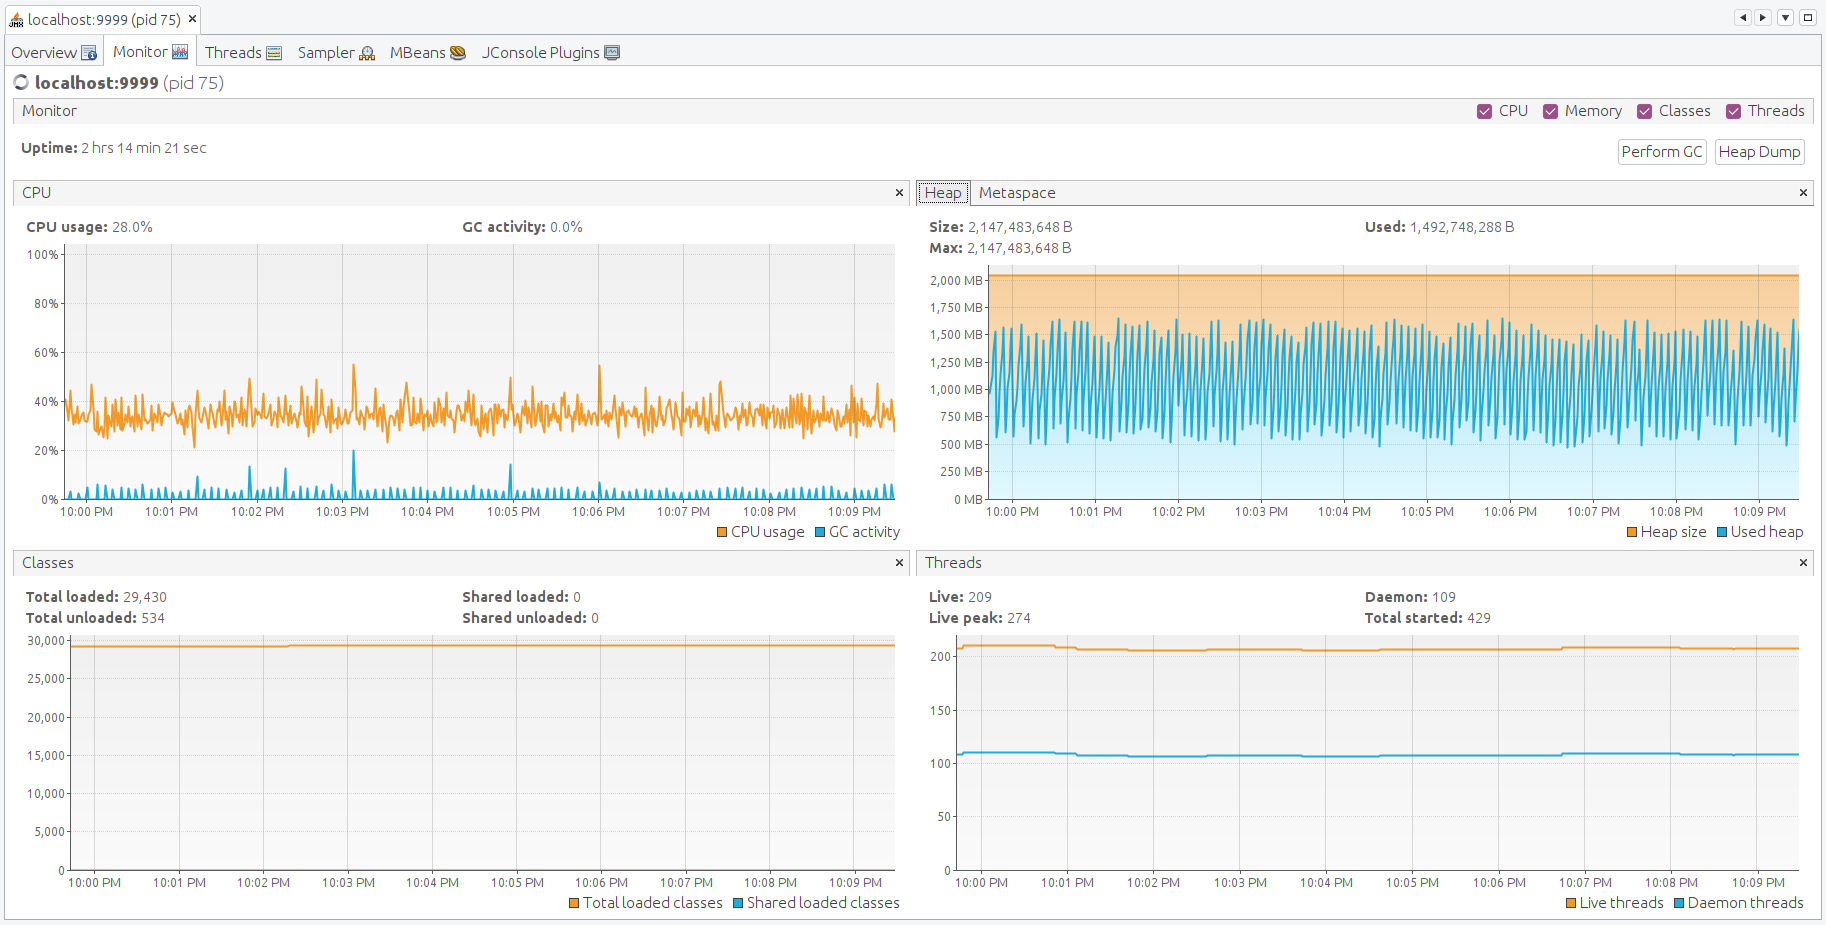Click the Overview tab icon
The width and height of the screenshot is (1826, 925).
(x=89, y=53)
